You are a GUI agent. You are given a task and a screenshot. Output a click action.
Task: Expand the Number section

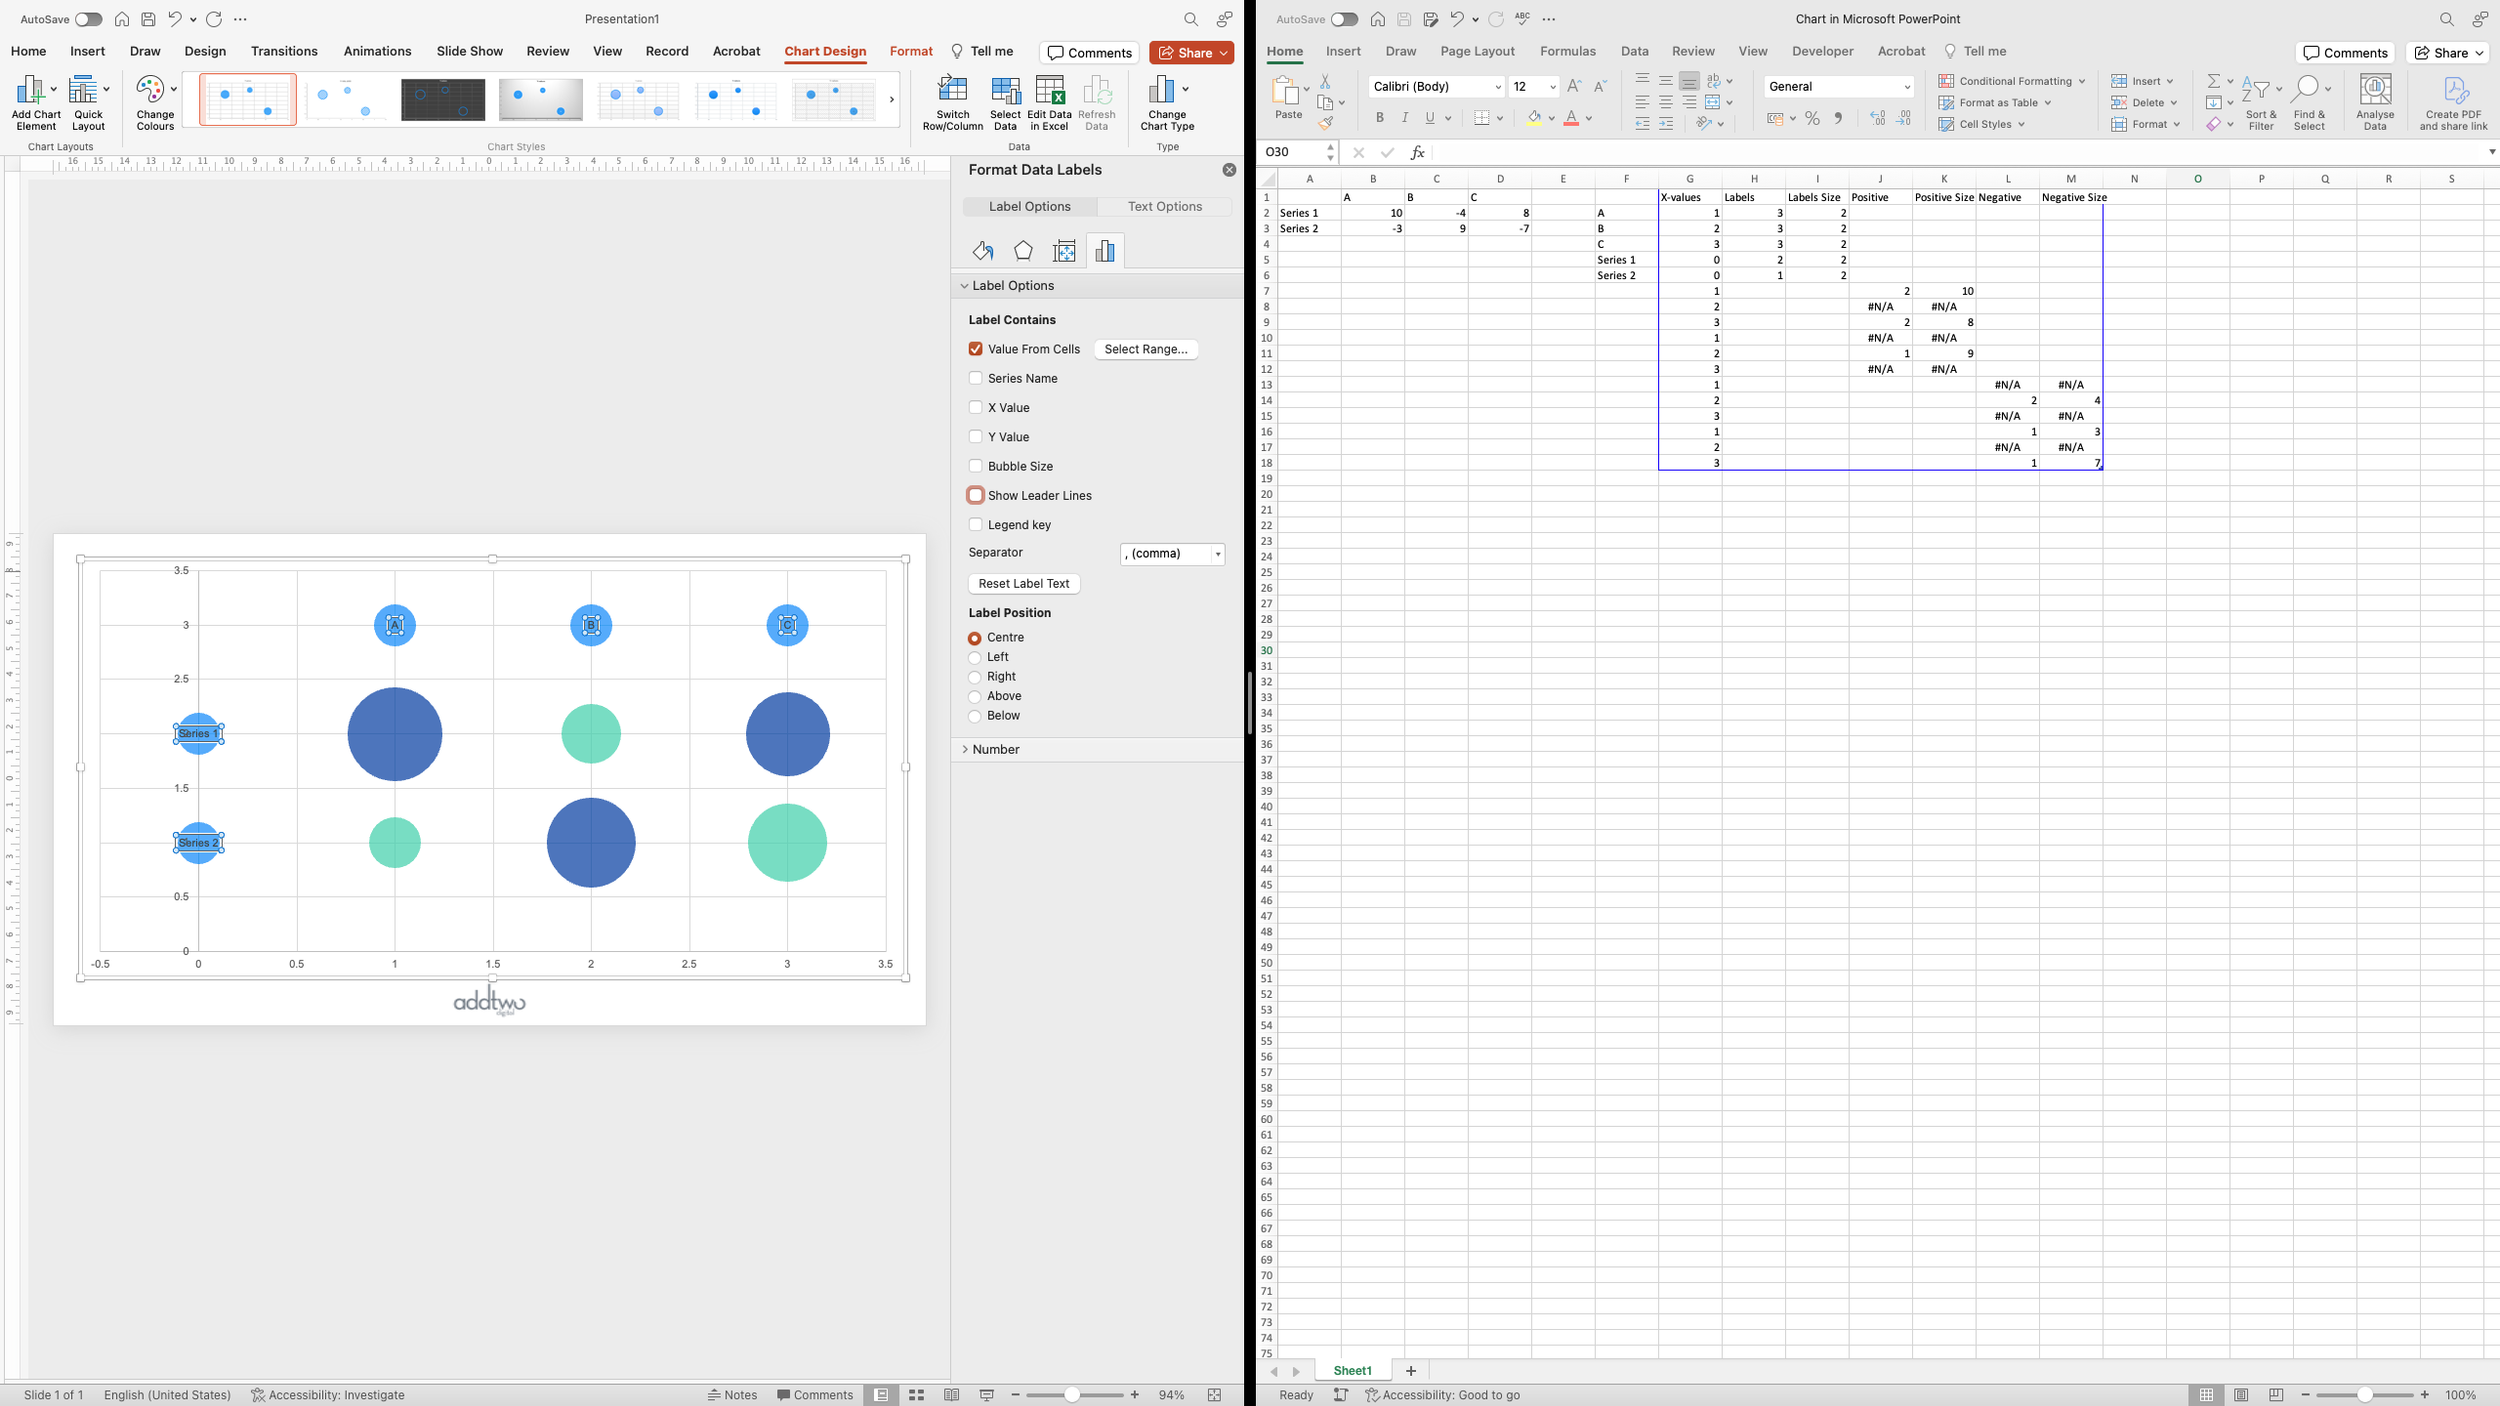995,749
